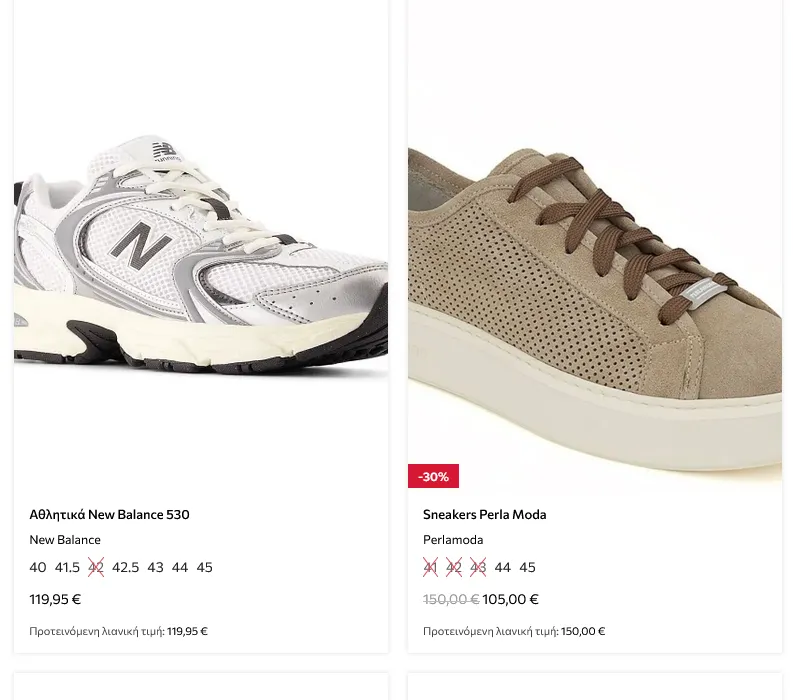The width and height of the screenshot is (793, 700).
Task: Open Sneakers Perla Moda product title
Action: (x=484, y=514)
